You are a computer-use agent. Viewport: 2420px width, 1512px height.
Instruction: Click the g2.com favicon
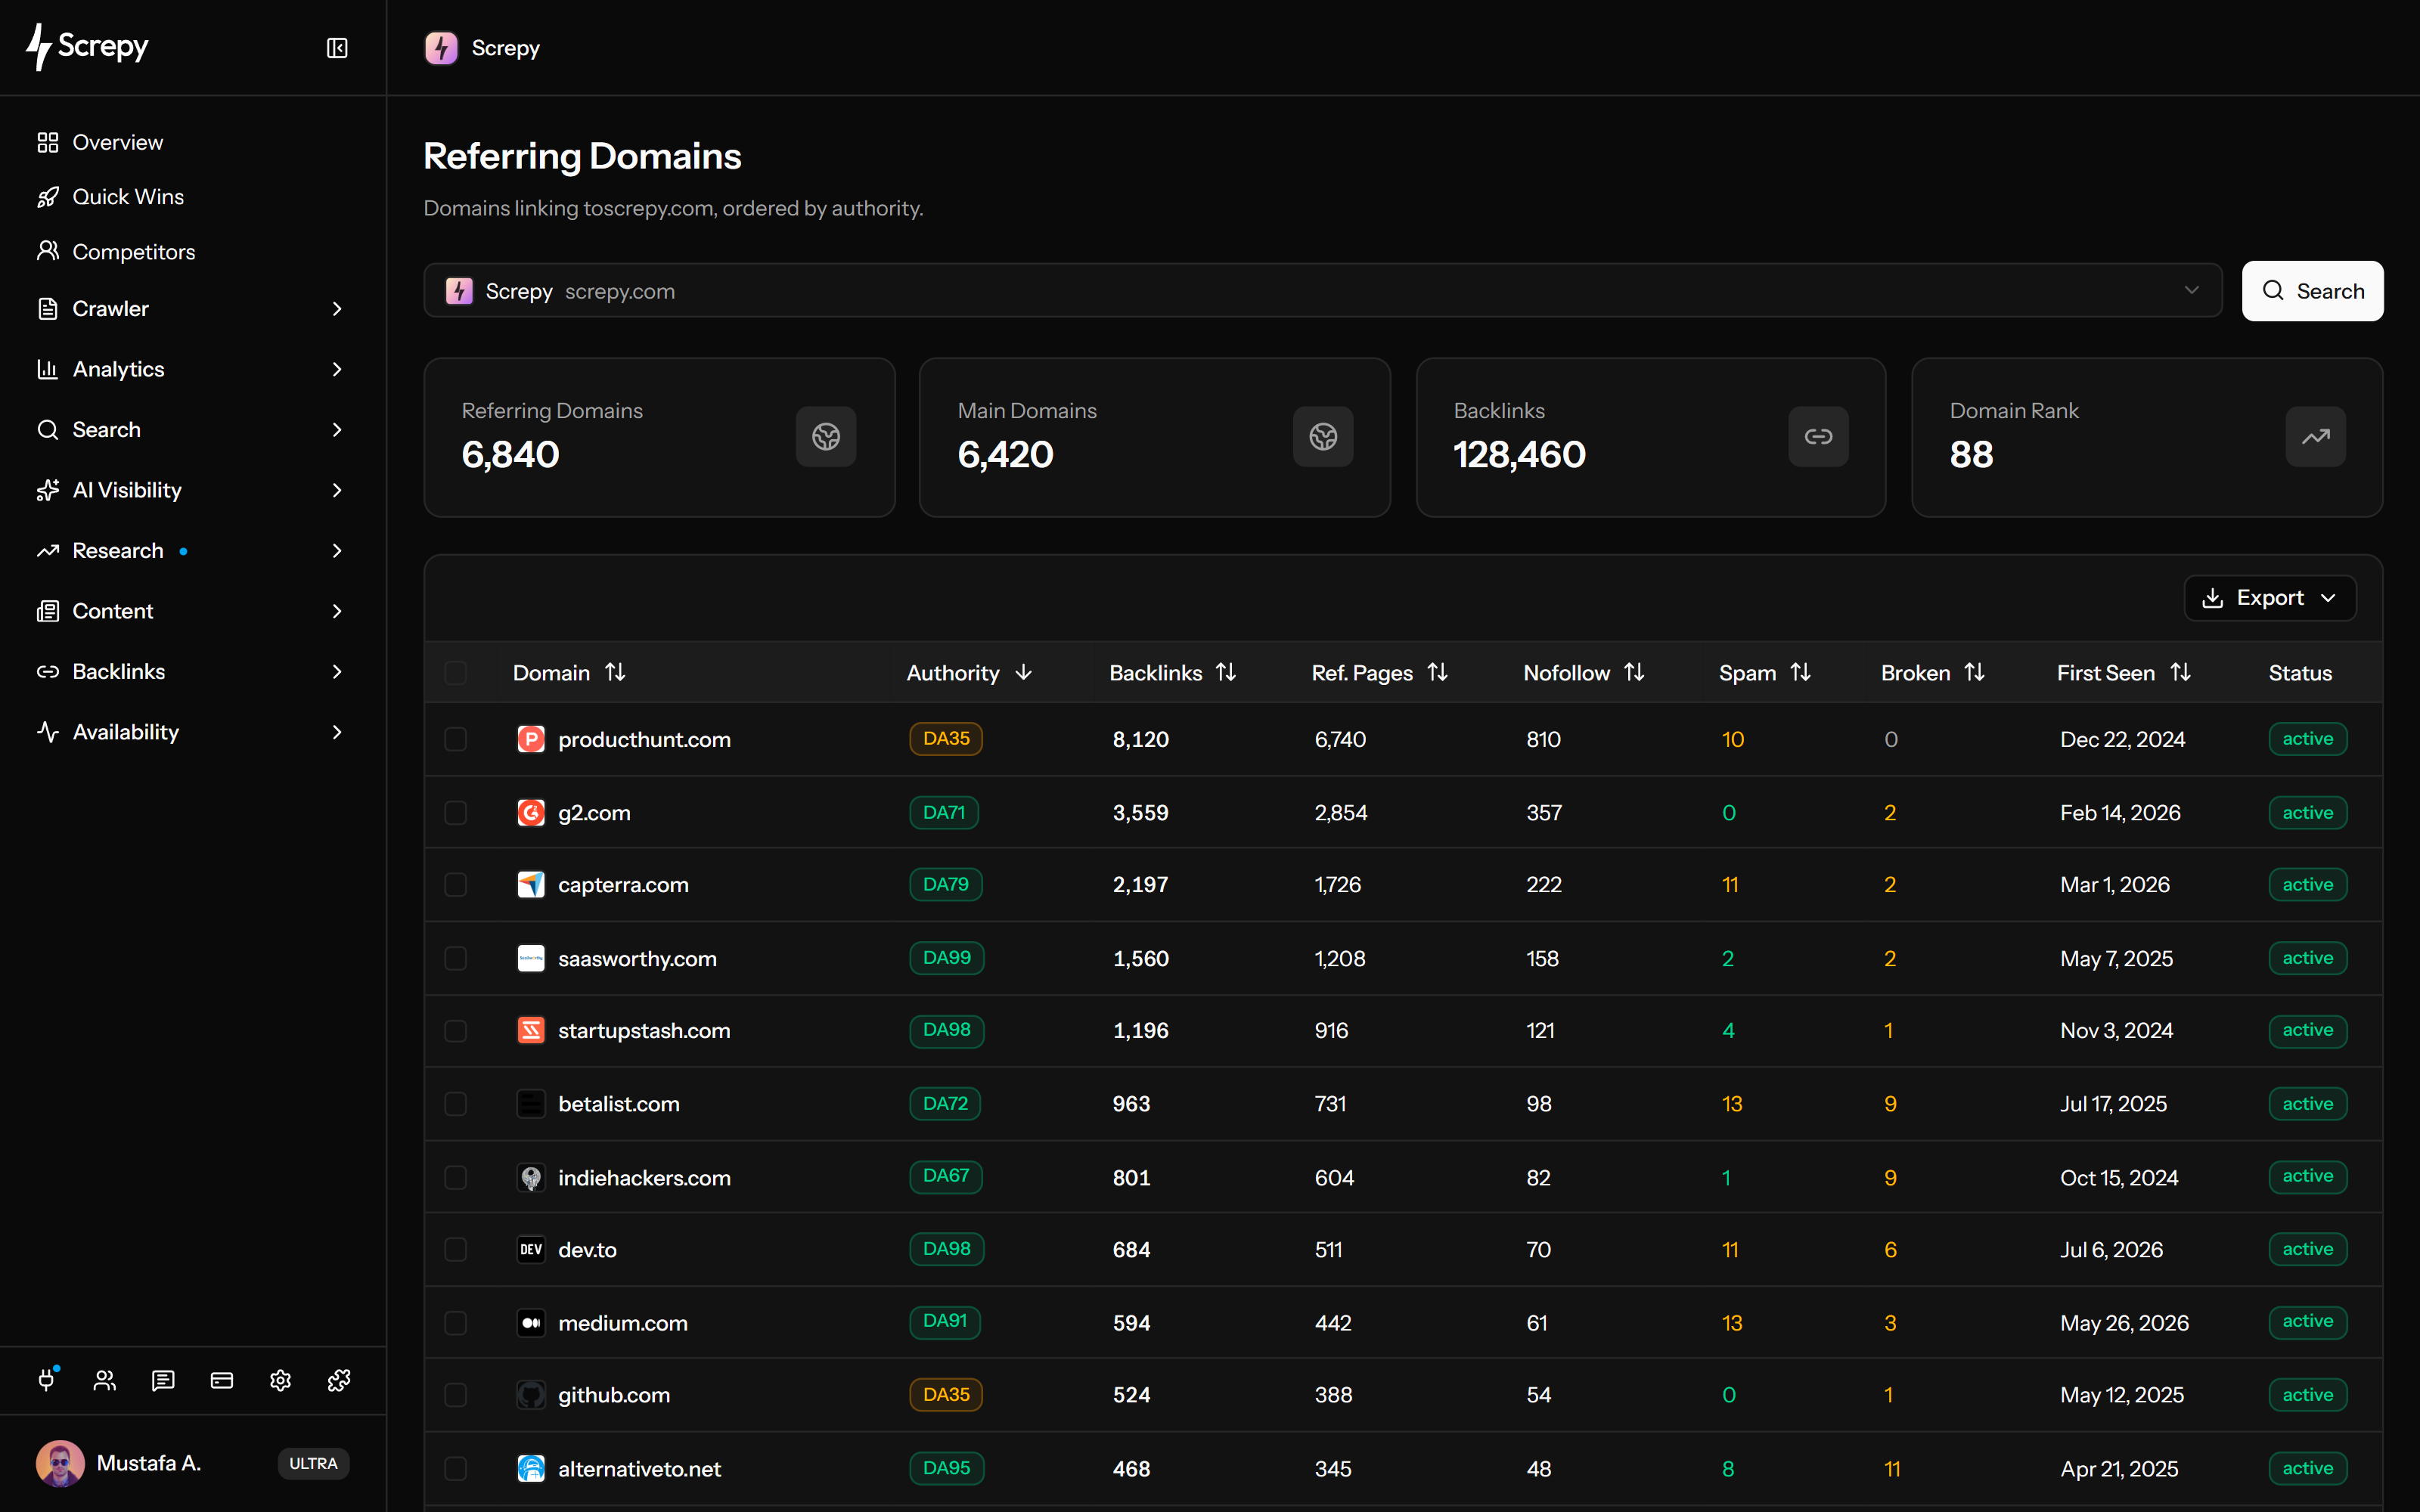[x=531, y=812]
